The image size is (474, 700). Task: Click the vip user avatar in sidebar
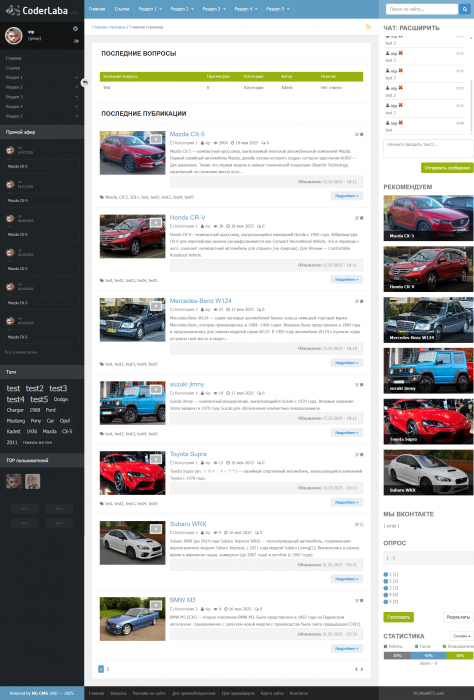13,35
